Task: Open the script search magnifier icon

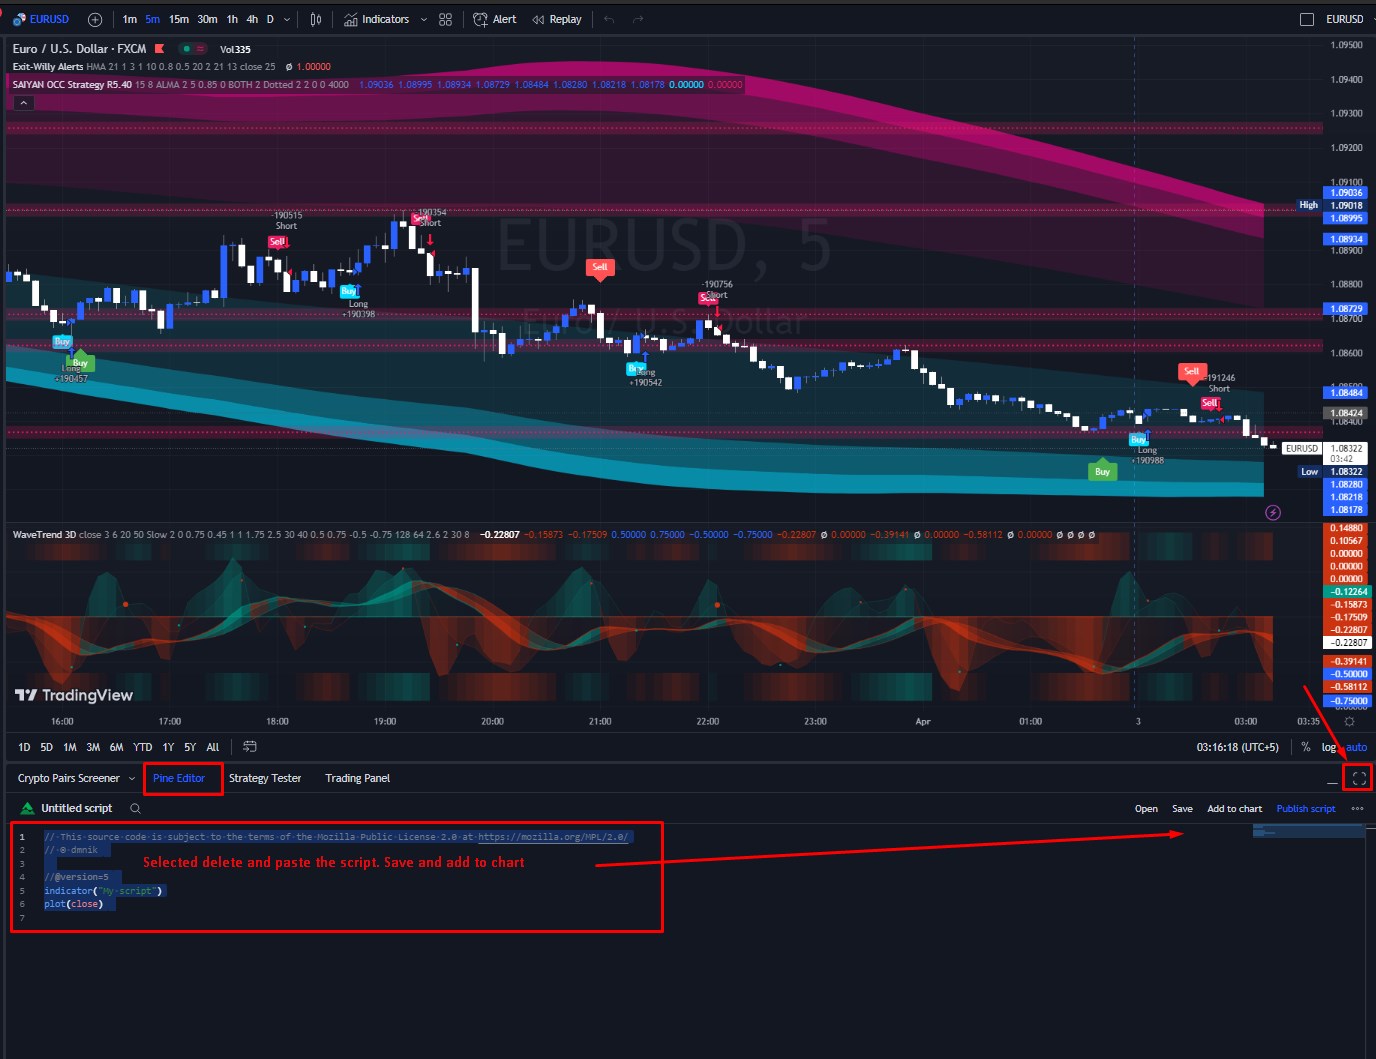Action: click(135, 808)
